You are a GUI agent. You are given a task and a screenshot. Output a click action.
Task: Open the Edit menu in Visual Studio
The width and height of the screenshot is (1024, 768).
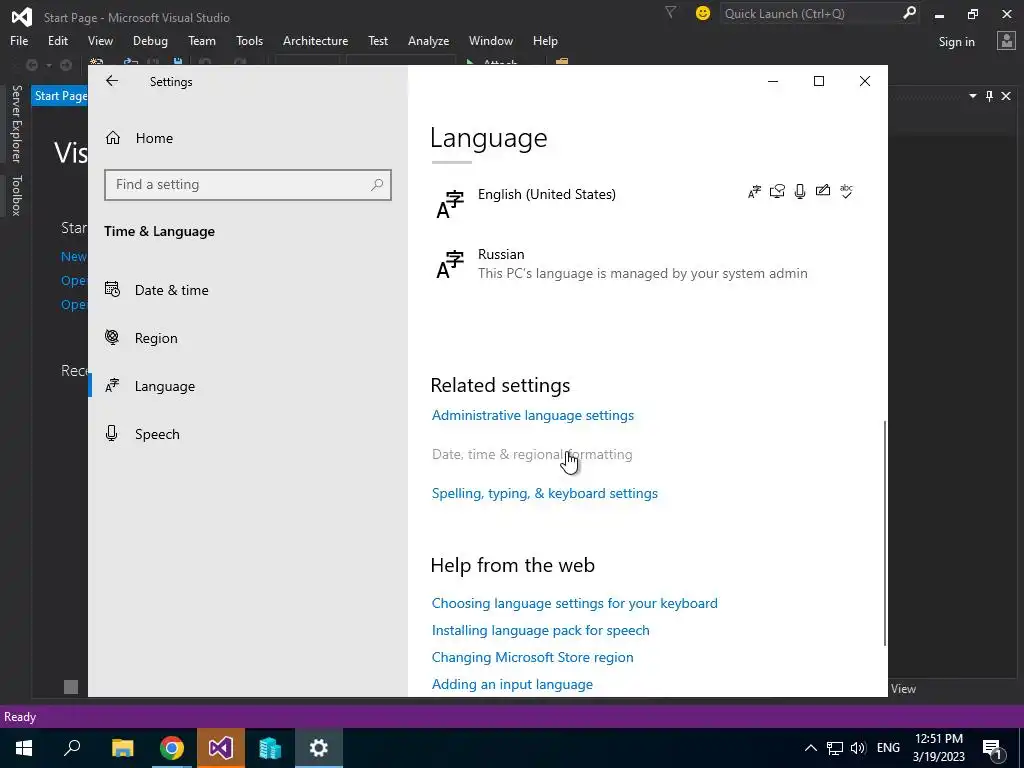57,40
